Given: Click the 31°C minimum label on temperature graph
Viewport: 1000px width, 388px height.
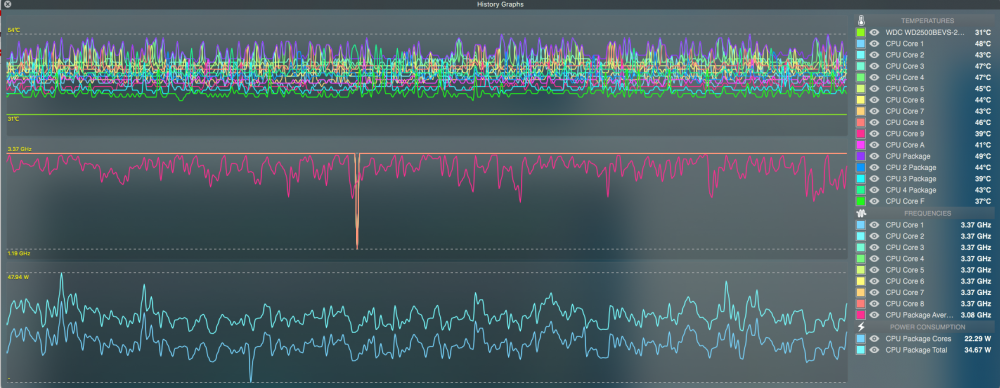Looking at the screenshot, I should 14,119.
